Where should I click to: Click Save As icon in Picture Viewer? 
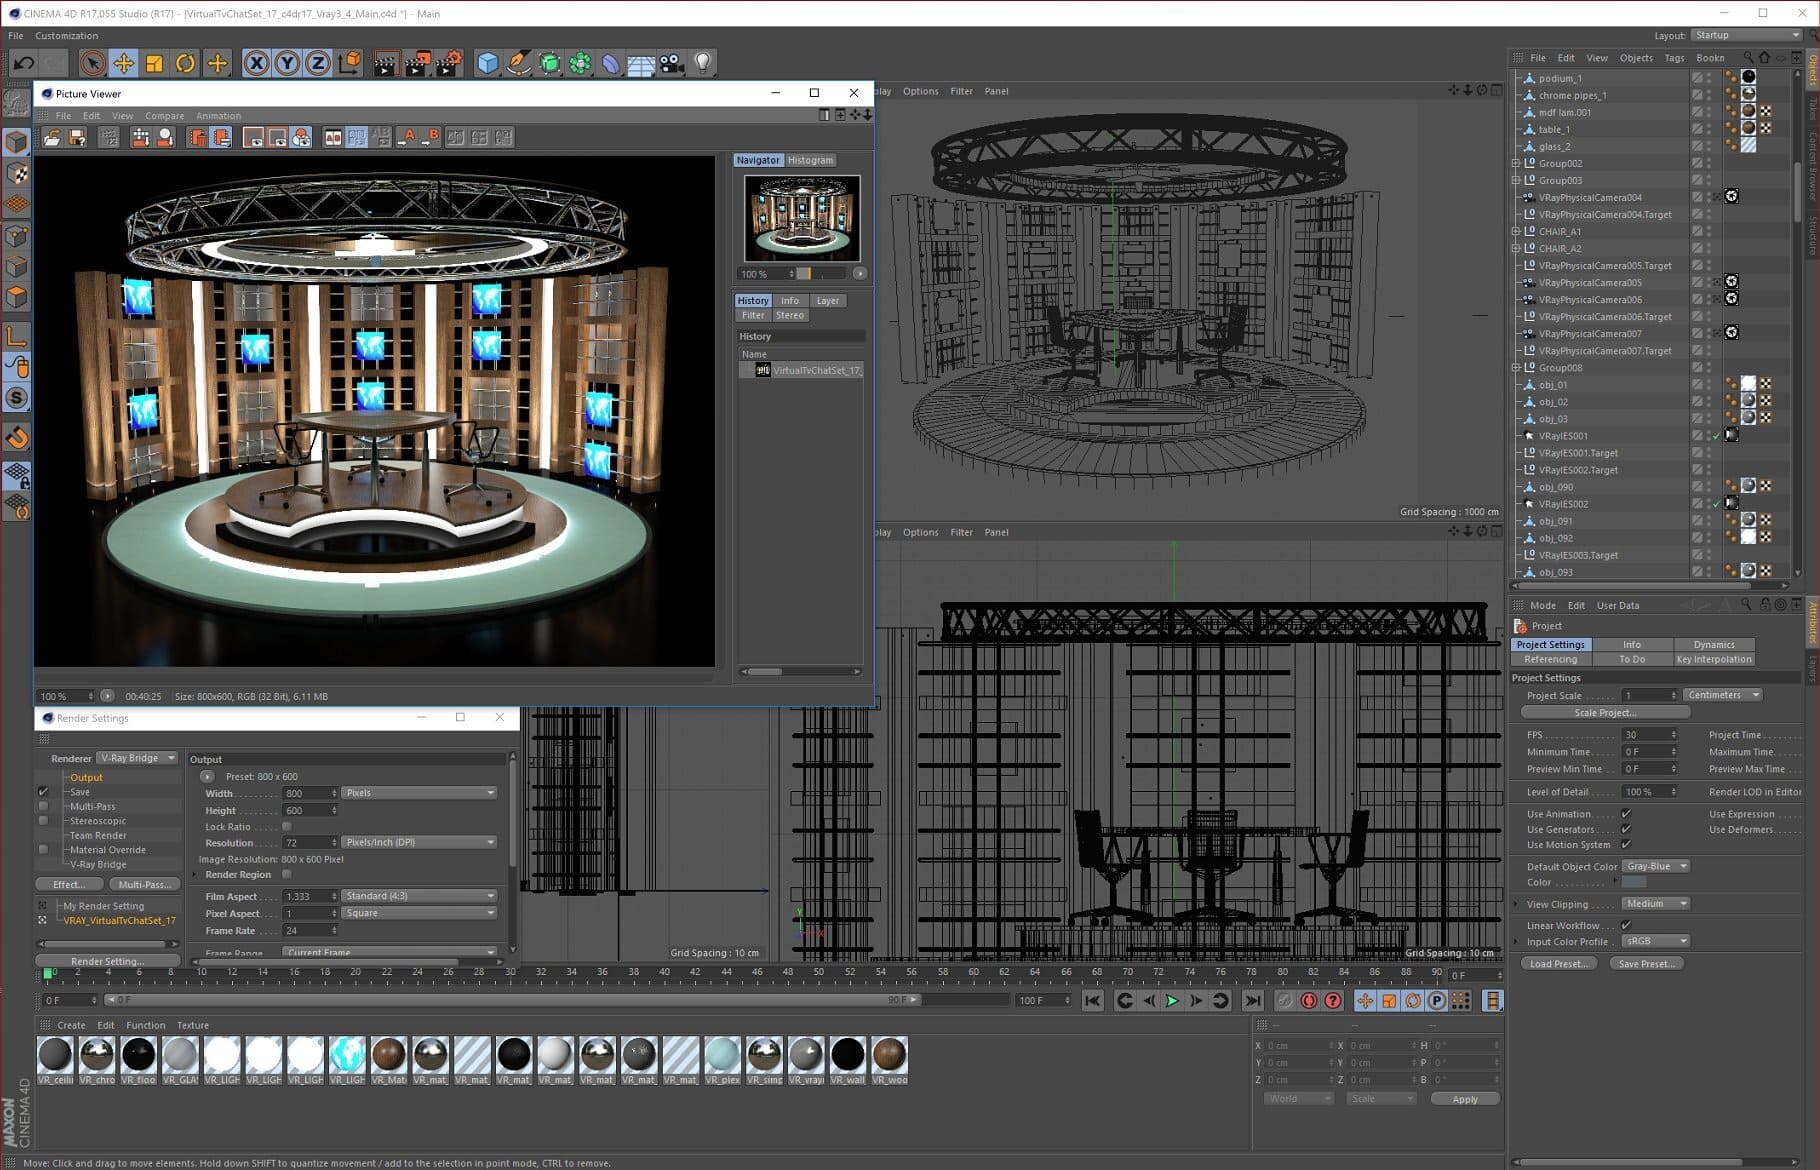77,138
